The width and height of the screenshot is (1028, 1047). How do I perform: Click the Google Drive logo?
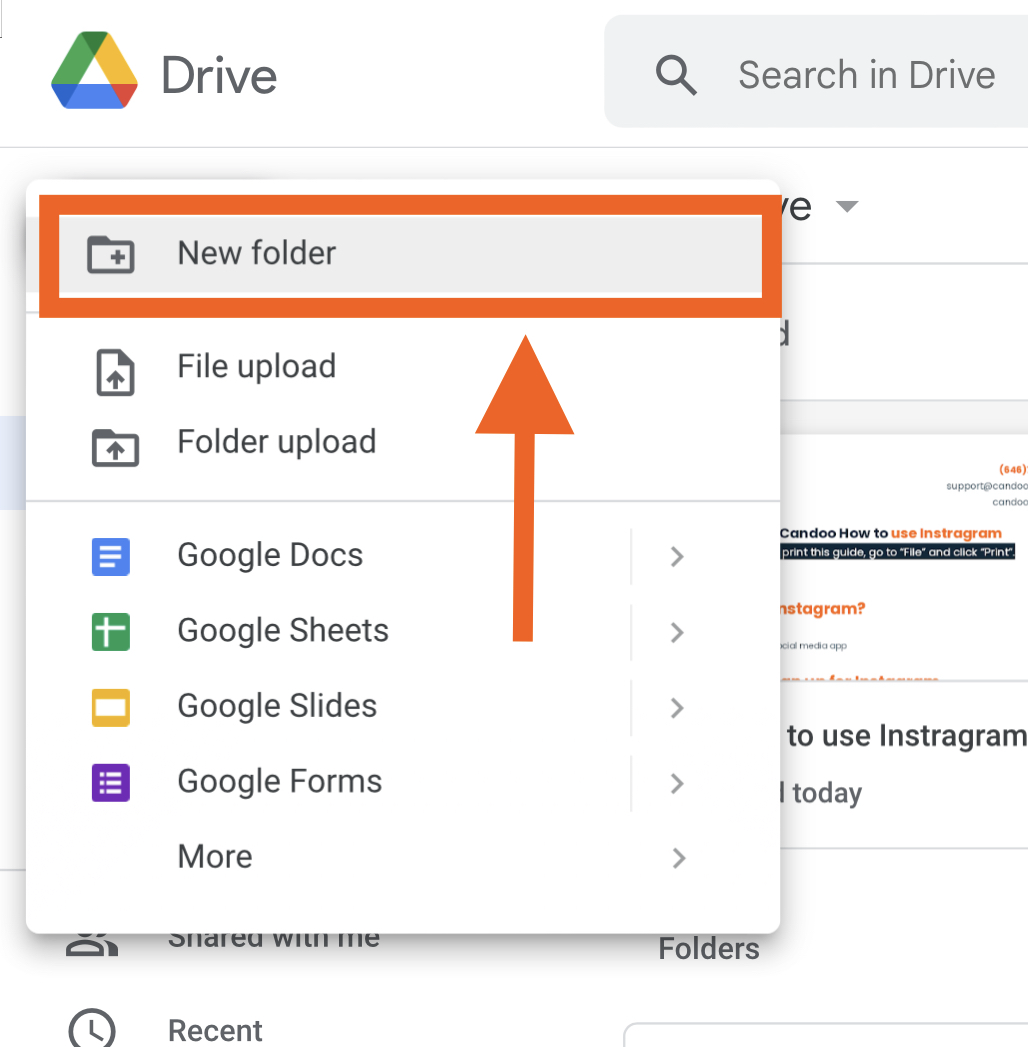[95, 71]
